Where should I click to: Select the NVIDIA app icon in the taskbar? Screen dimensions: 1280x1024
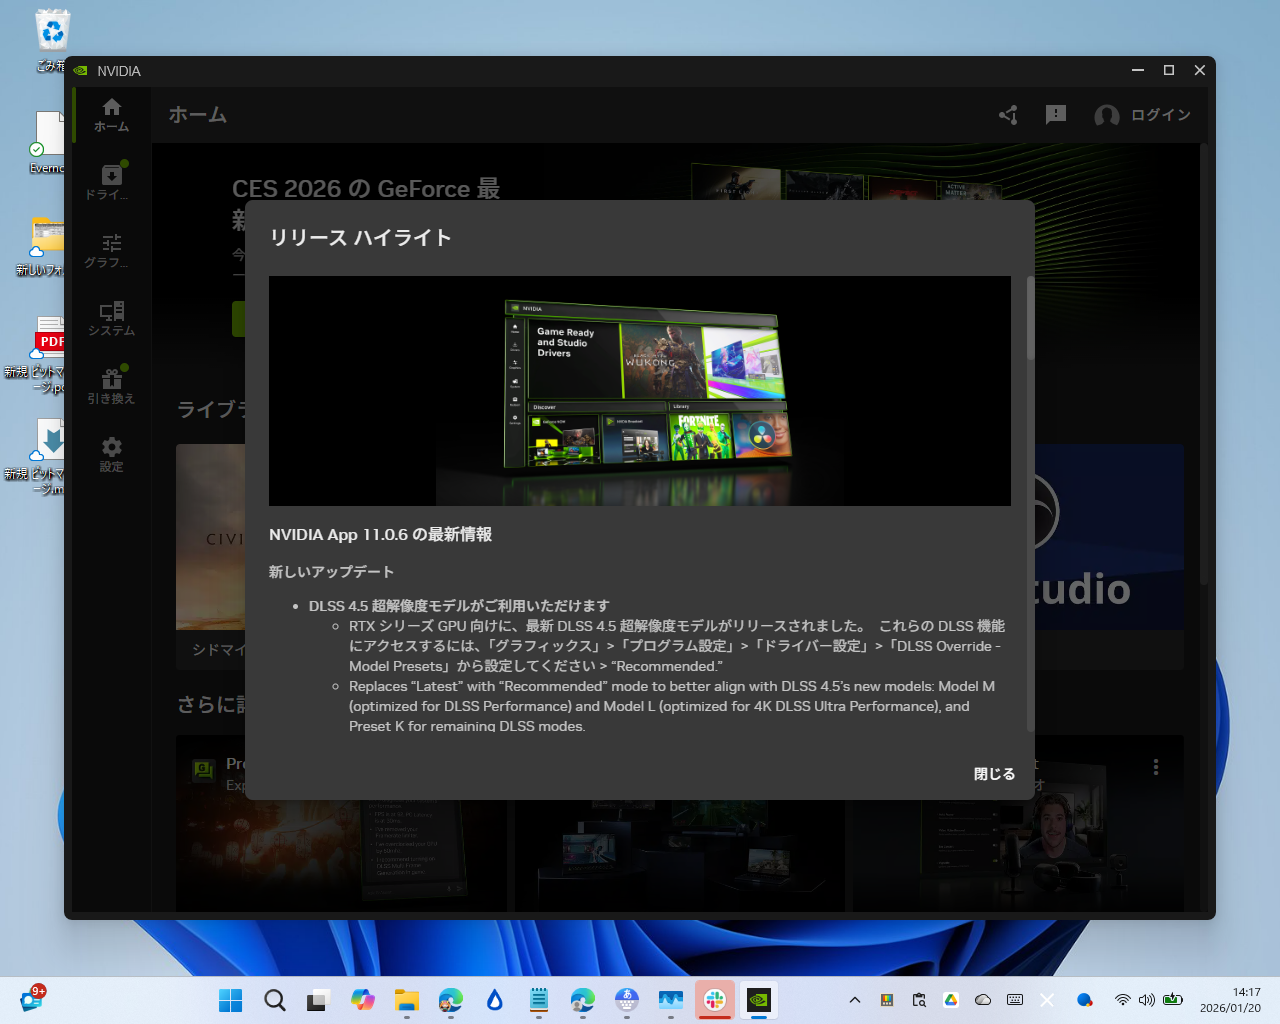[758, 999]
